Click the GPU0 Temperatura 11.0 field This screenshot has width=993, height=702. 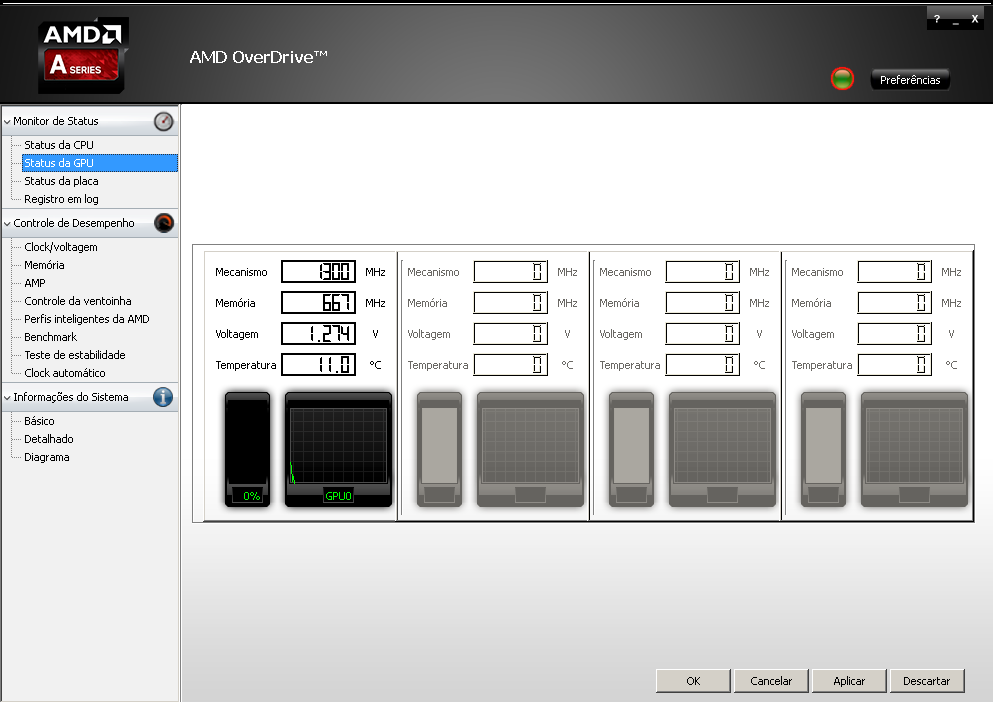pyautogui.click(x=319, y=365)
